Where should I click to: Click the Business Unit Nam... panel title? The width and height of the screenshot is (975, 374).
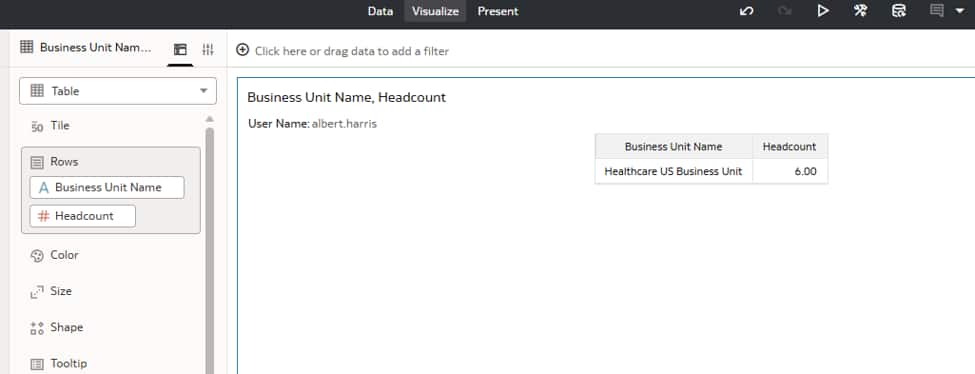(95, 47)
